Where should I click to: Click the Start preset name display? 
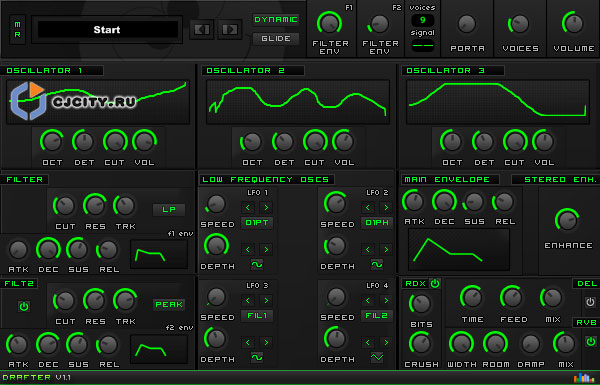[x=107, y=29]
